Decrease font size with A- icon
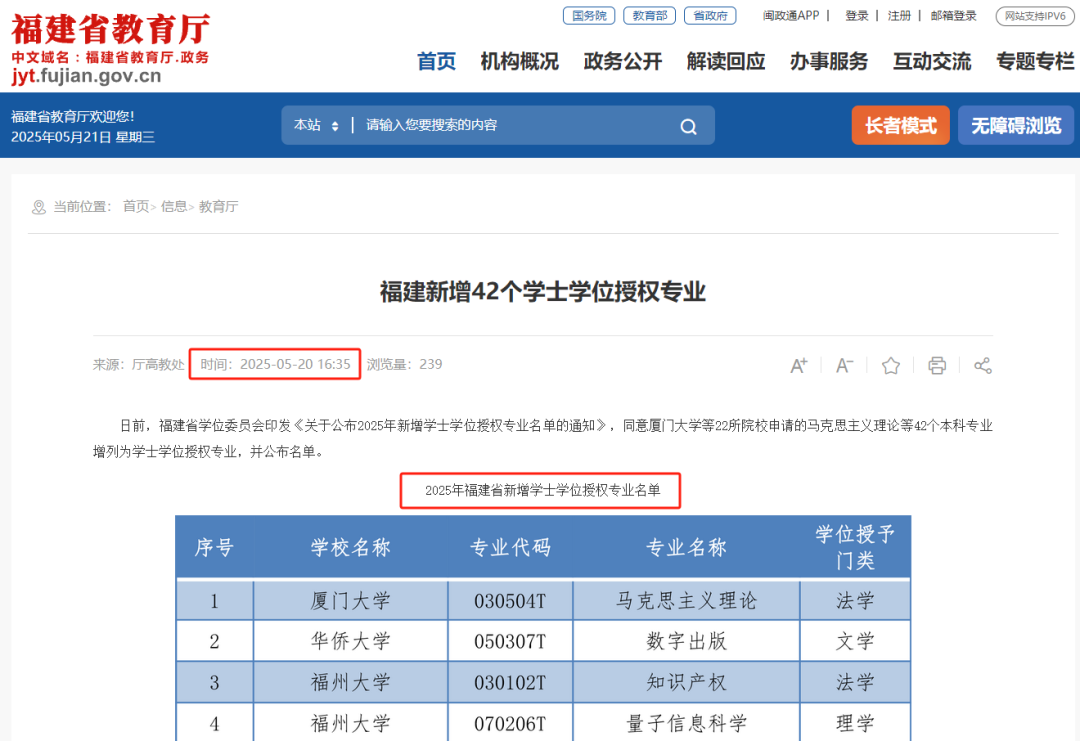Screen dimensions: 1080x741 (x=844, y=365)
